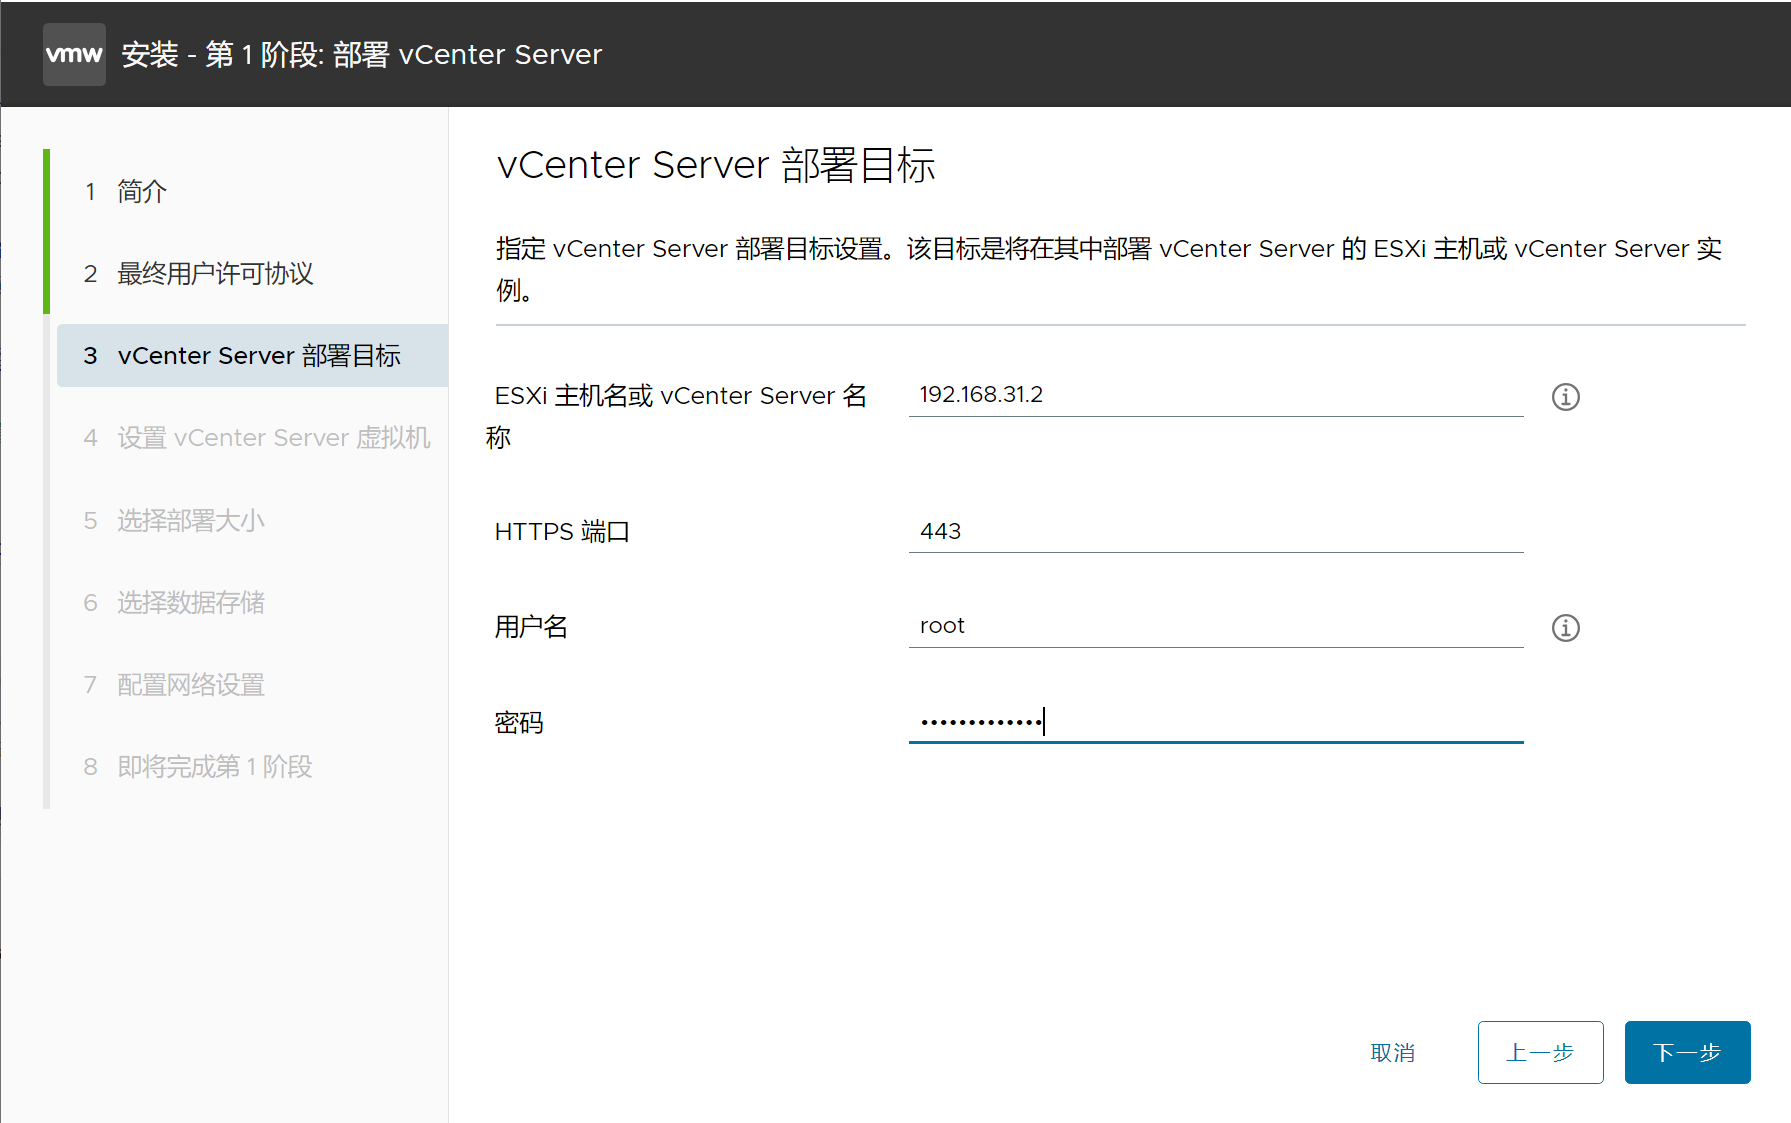
Task: Click the 取消 cancel link
Action: 1392,1053
